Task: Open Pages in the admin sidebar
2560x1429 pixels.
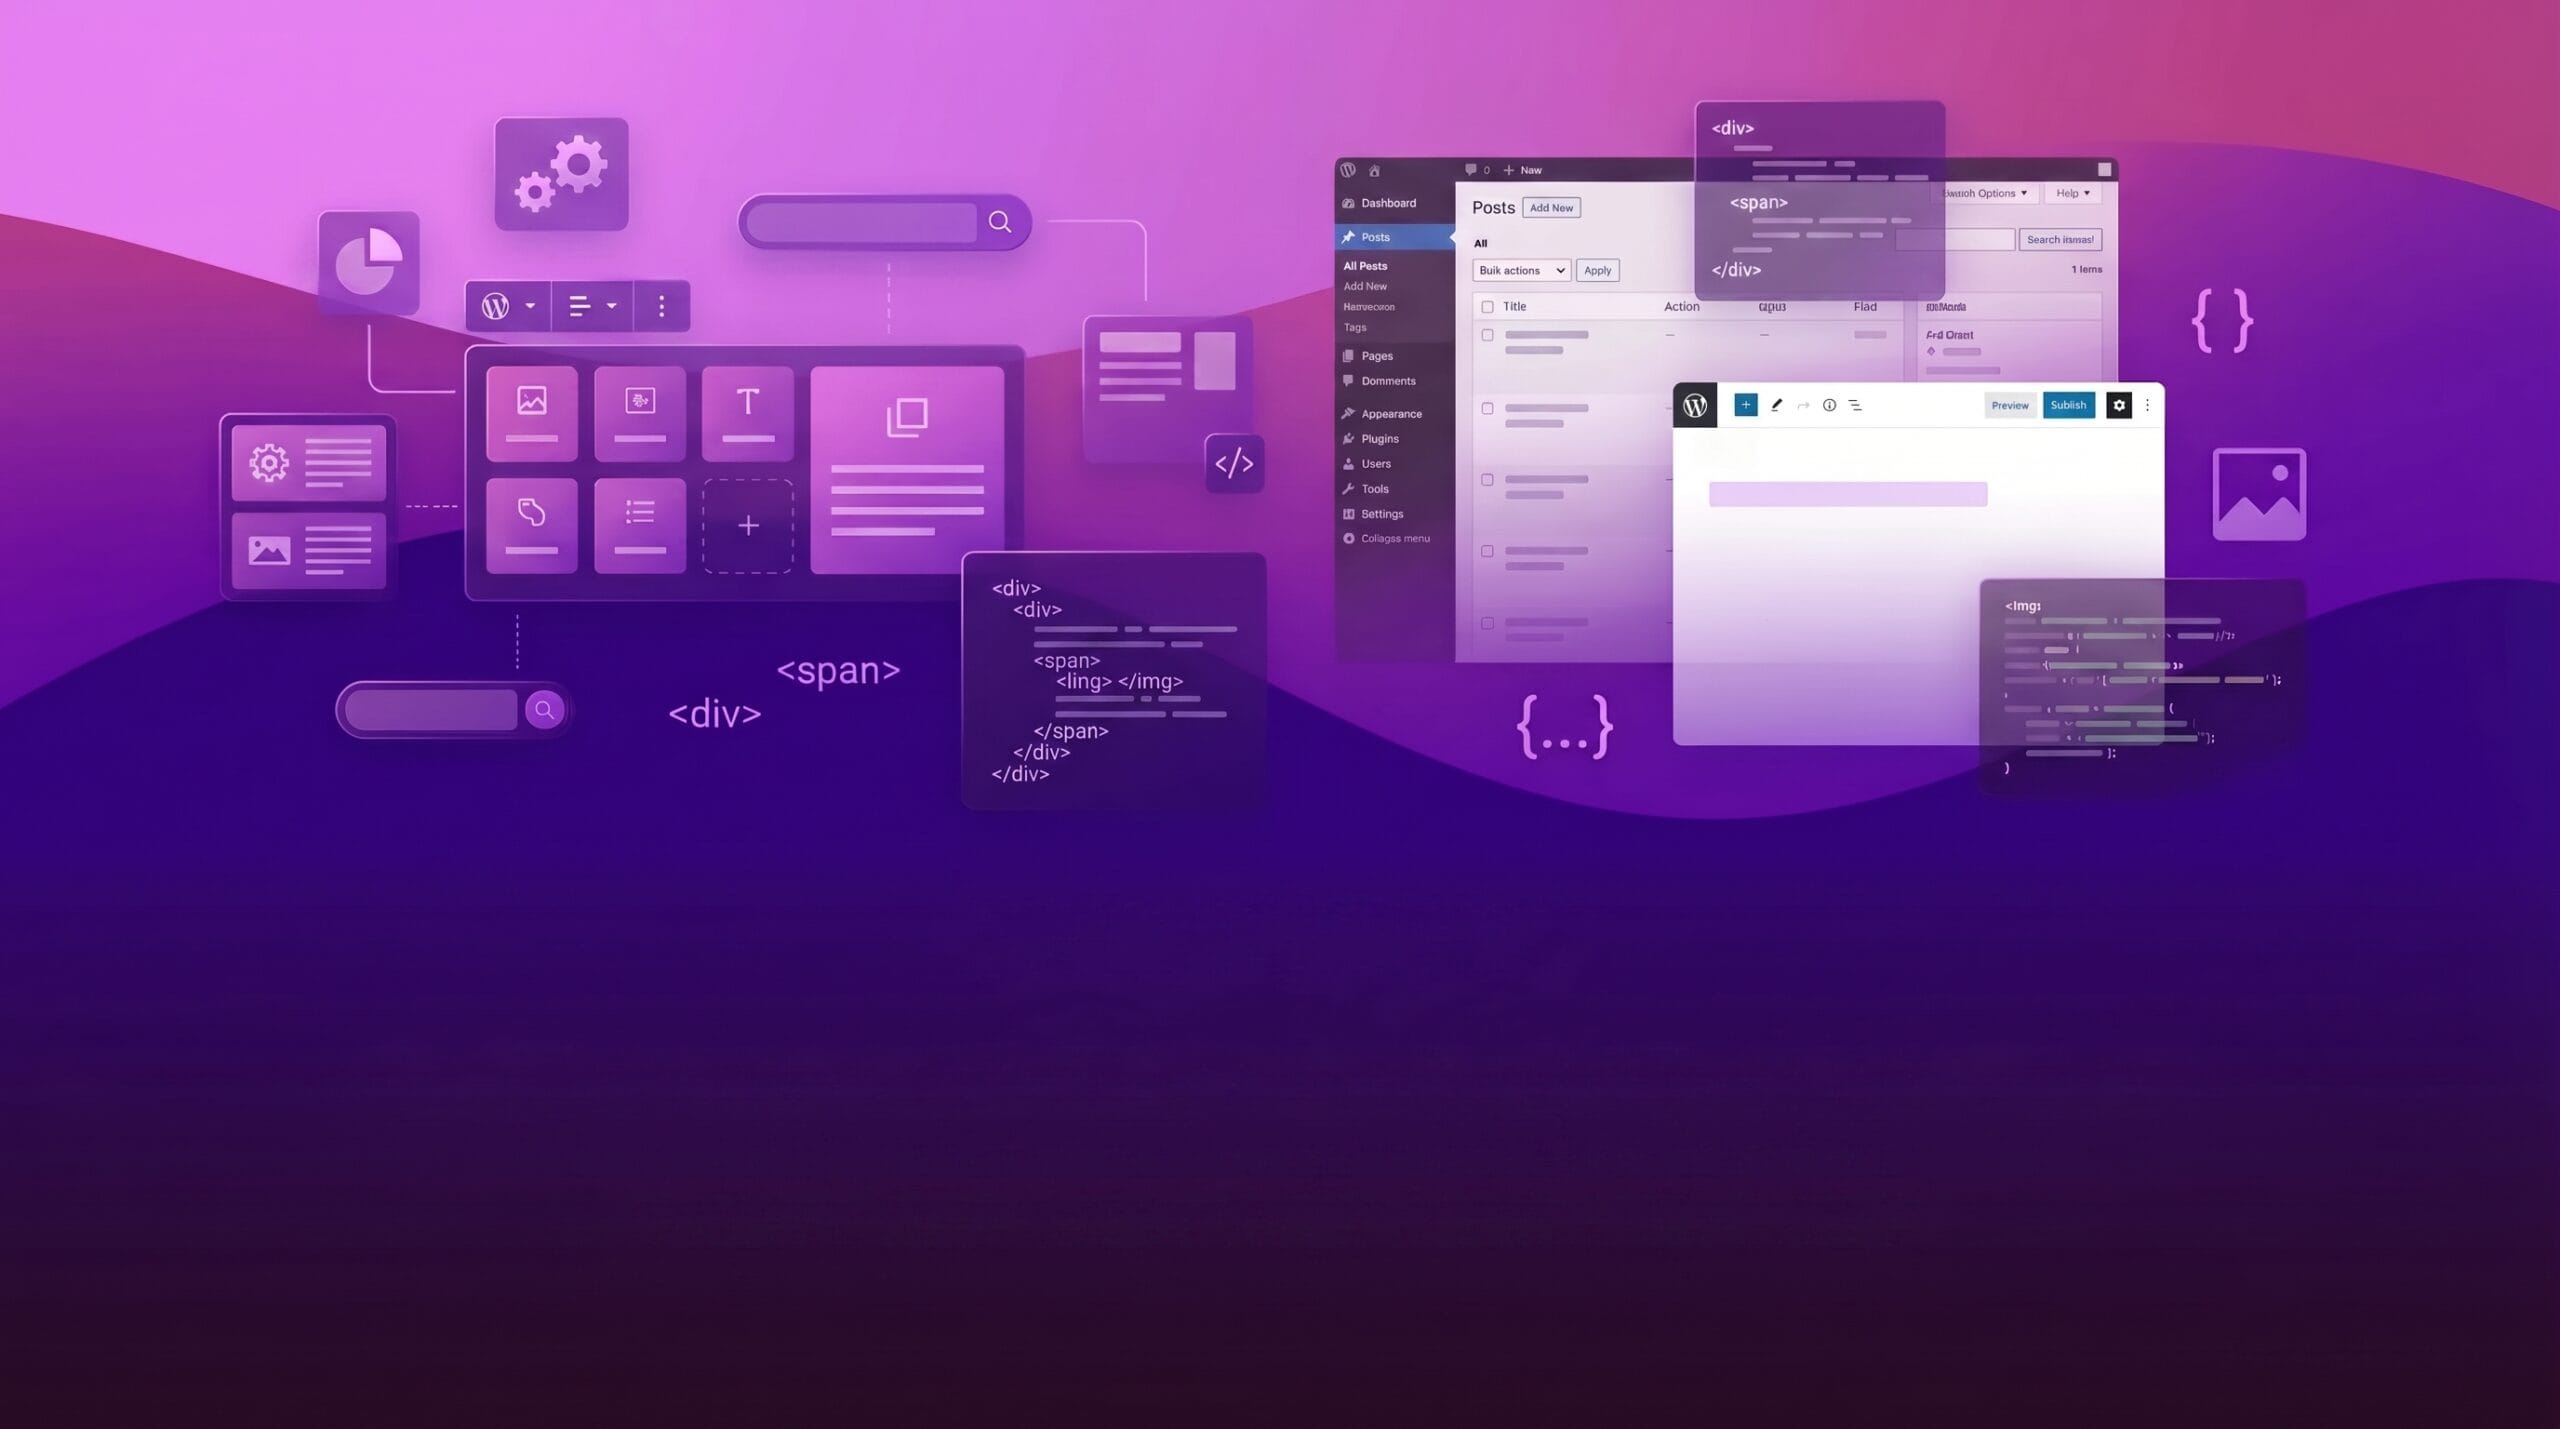Action: 1395,356
